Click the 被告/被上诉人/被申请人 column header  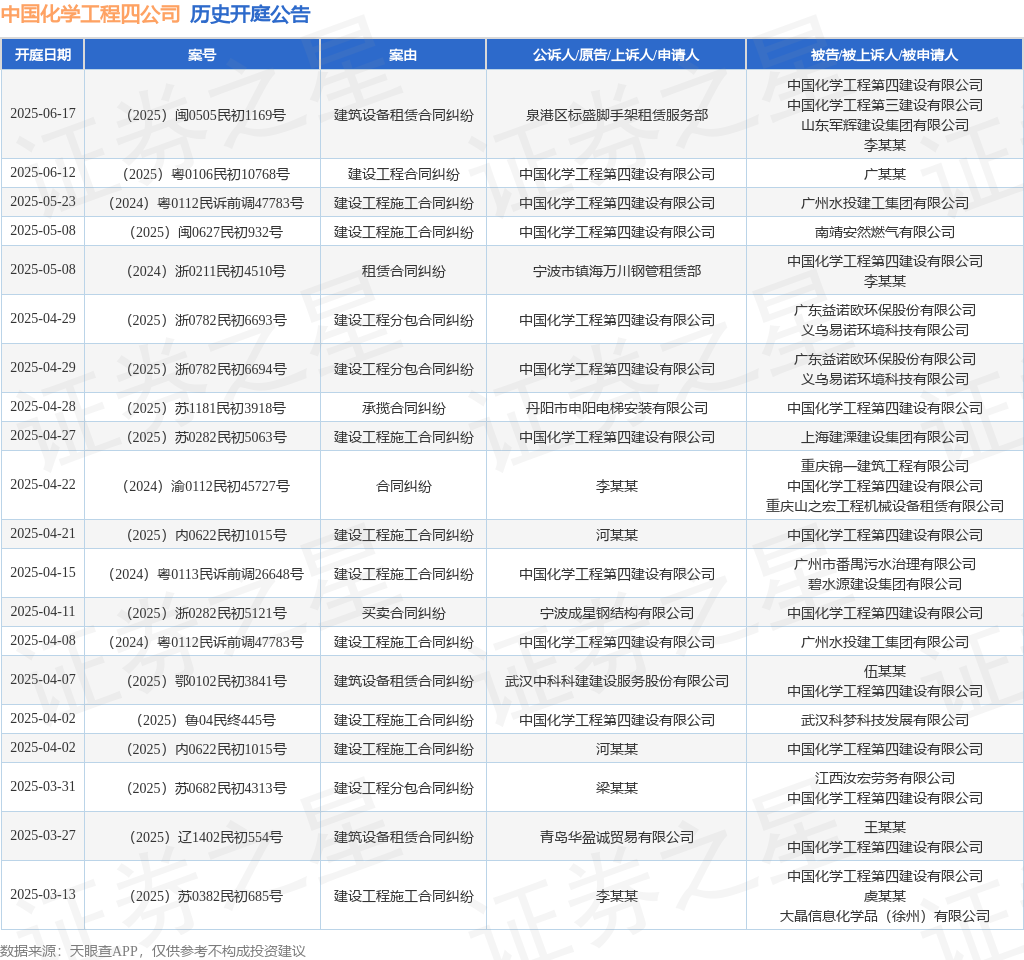point(885,55)
